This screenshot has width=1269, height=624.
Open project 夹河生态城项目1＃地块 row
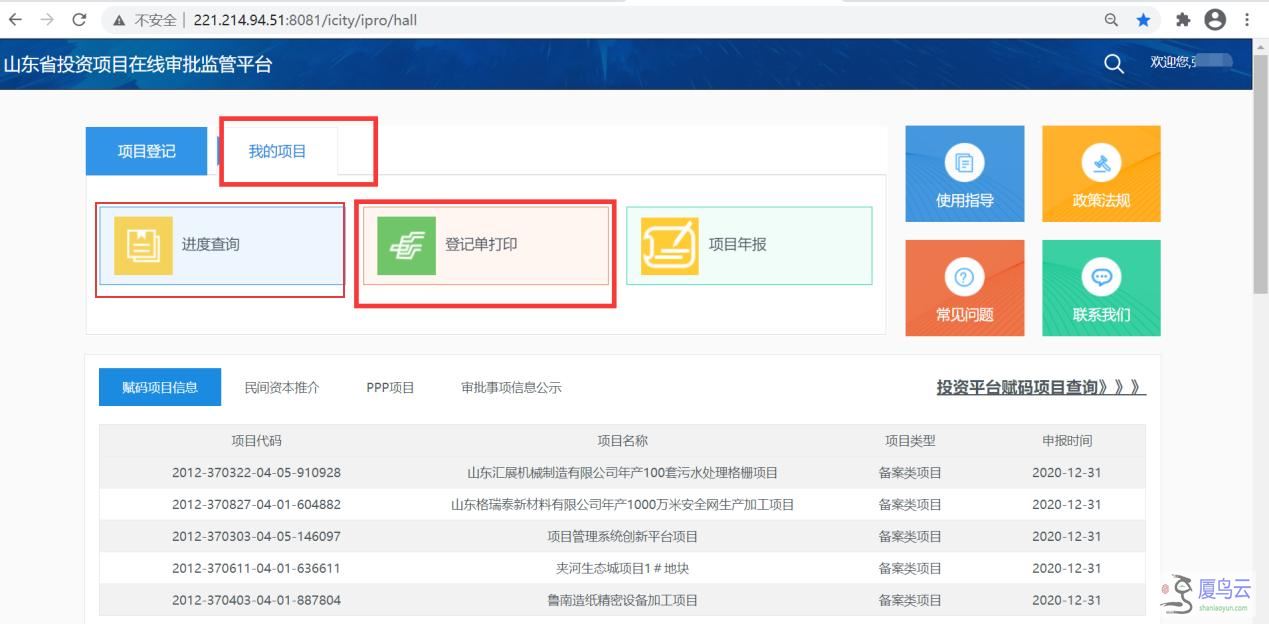(622, 568)
